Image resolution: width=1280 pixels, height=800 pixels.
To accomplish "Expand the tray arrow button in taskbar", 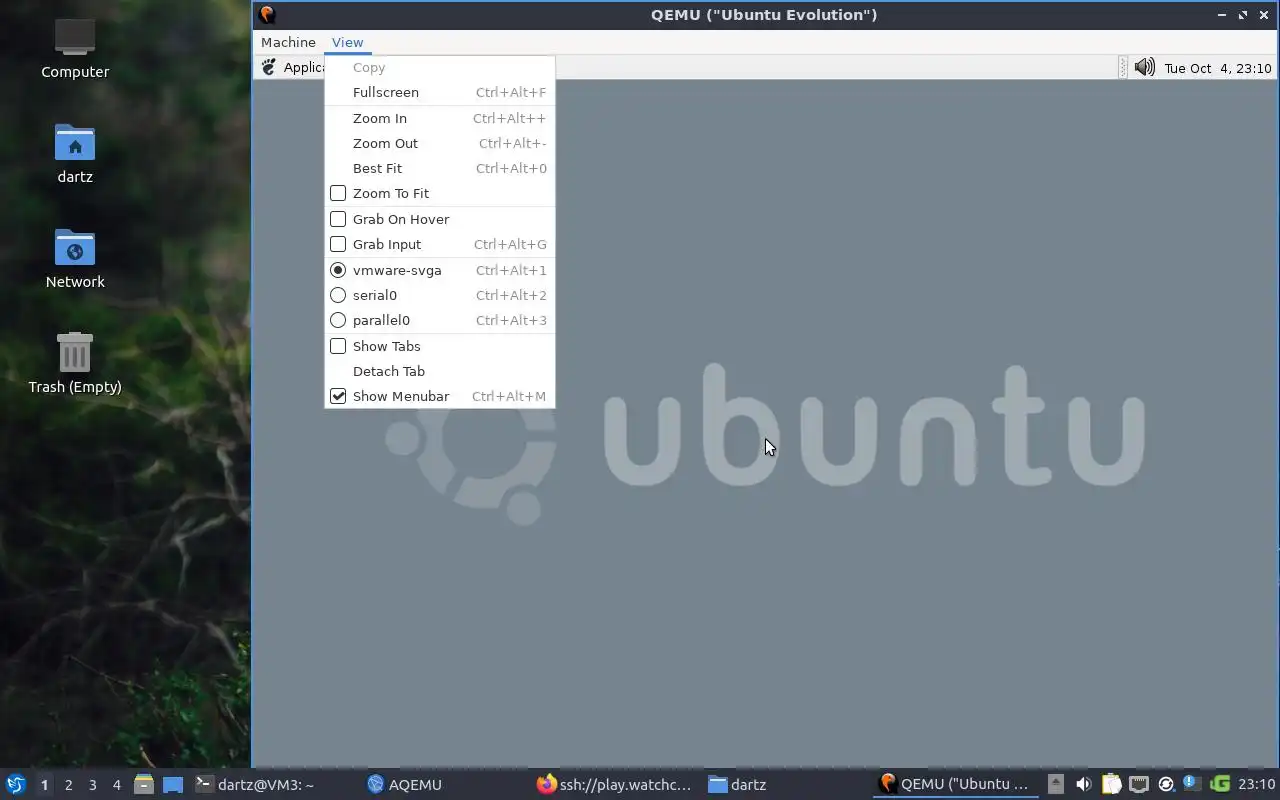I will 1055,784.
